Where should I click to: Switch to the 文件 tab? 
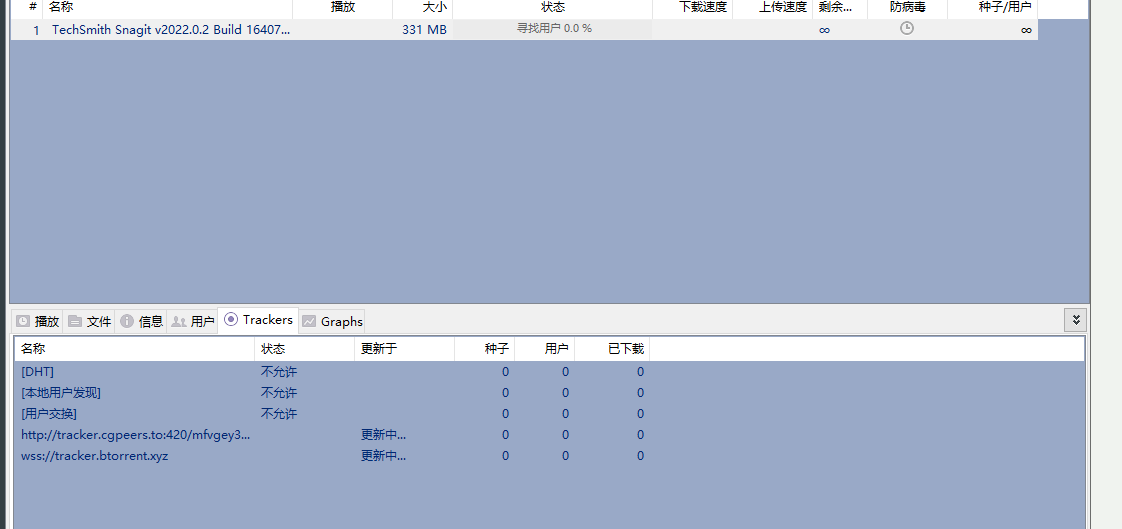[x=89, y=321]
